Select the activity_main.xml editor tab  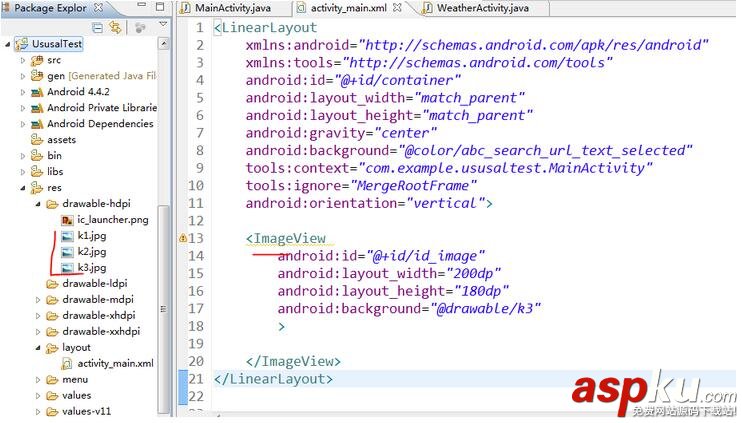point(349,8)
